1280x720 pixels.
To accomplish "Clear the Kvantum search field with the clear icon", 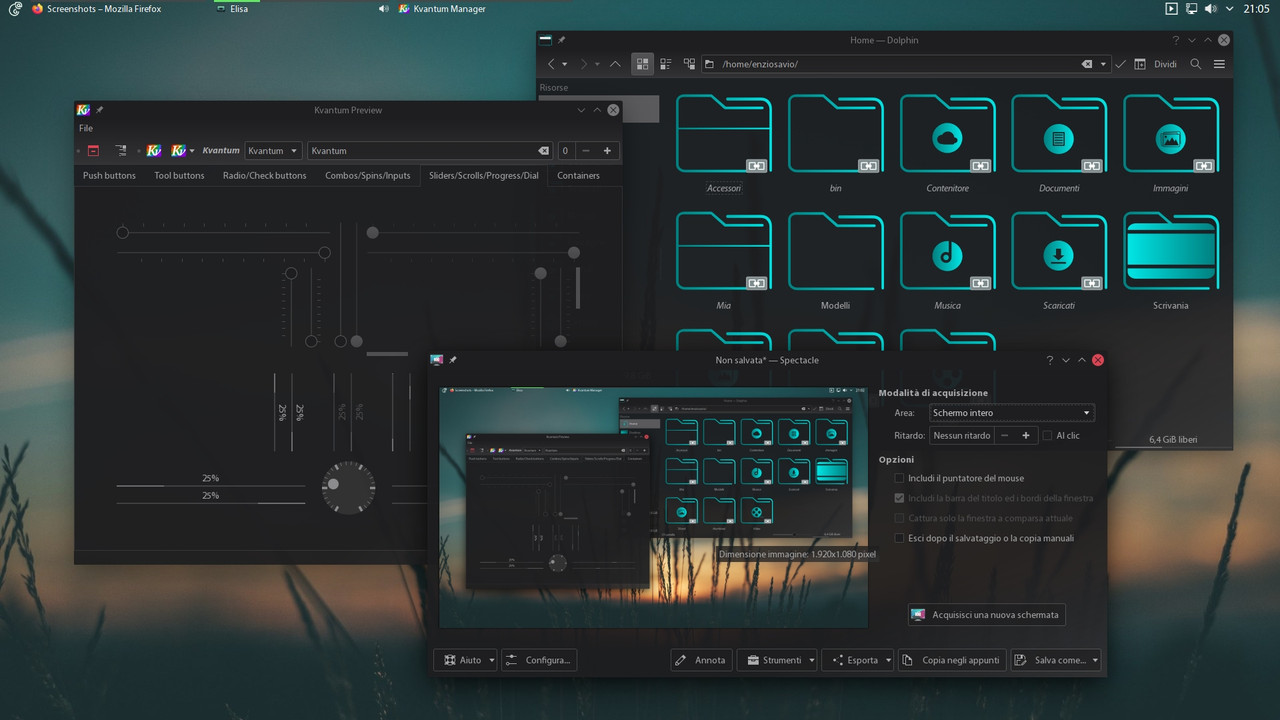I will (x=543, y=150).
